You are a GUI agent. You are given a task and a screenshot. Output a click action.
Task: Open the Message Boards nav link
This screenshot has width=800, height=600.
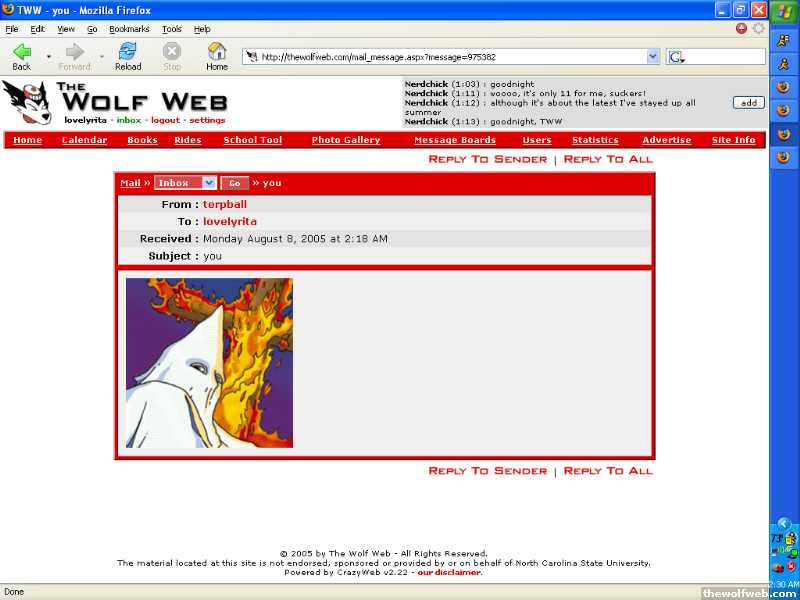click(455, 140)
